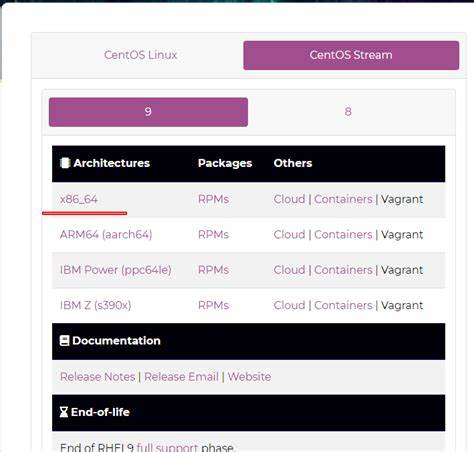The image size is (474, 452).
Task: Open the x86_64 download link
Action: [79, 199]
